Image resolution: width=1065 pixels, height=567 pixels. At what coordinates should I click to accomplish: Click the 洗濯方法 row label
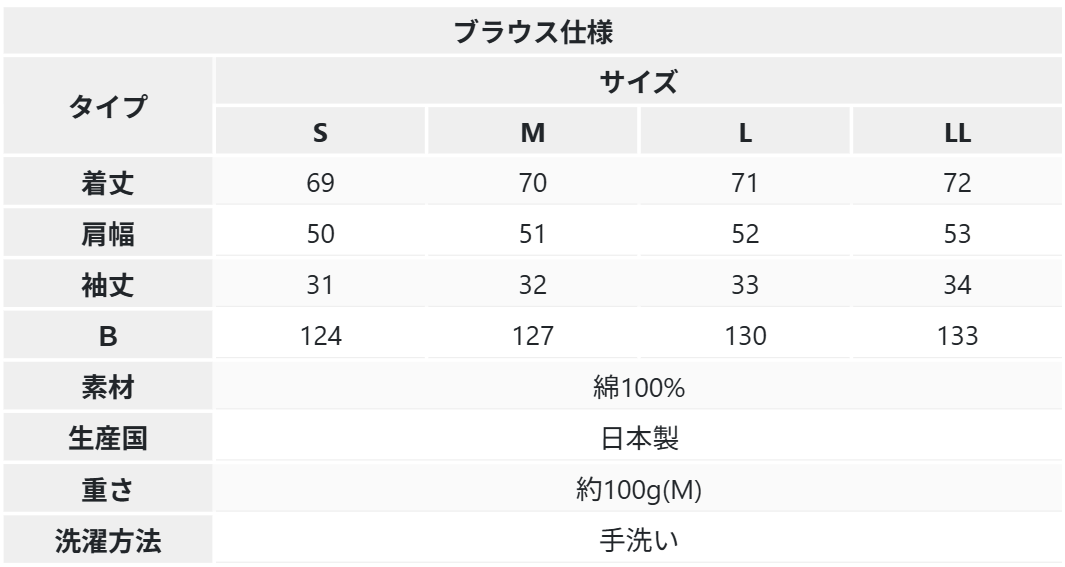click(x=107, y=541)
